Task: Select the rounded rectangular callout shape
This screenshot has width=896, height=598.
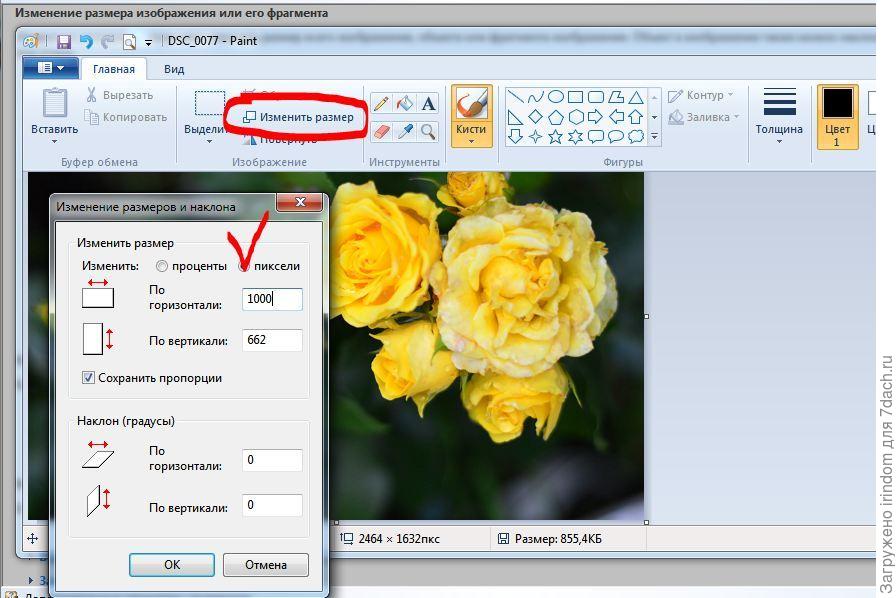Action: pyautogui.click(x=595, y=137)
